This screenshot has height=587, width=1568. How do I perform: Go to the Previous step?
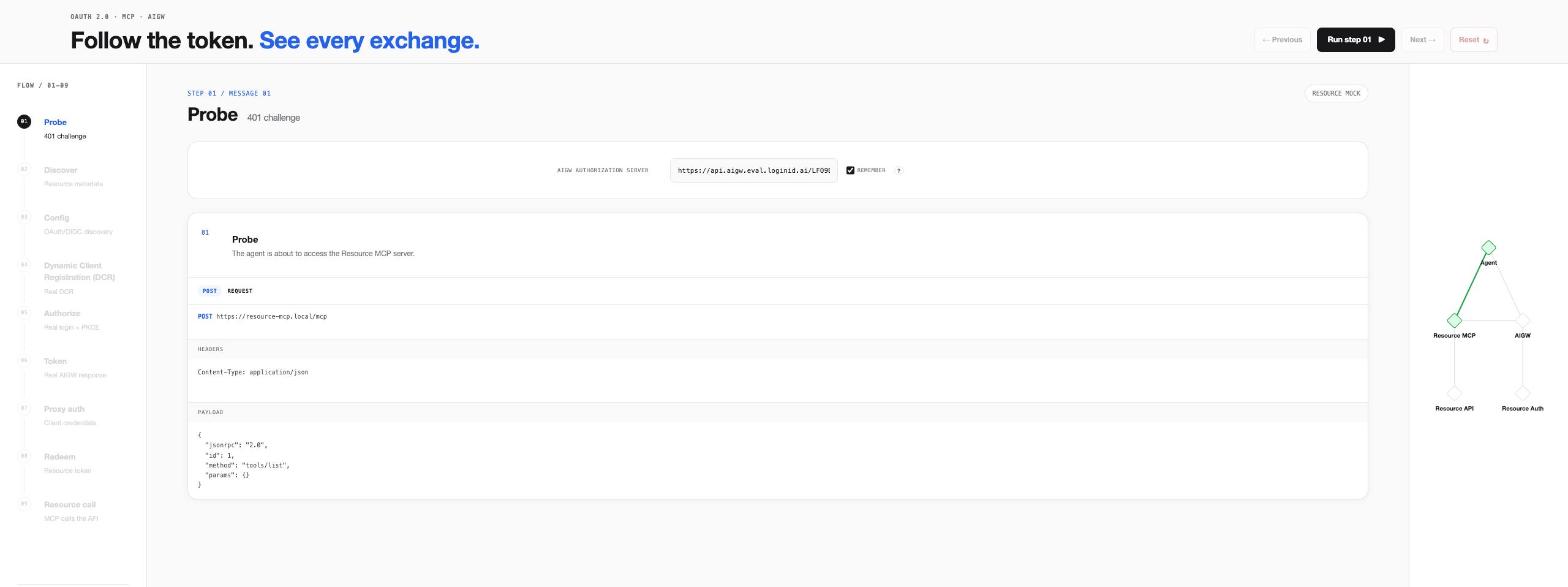pyautogui.click(x=1281, y=40)
